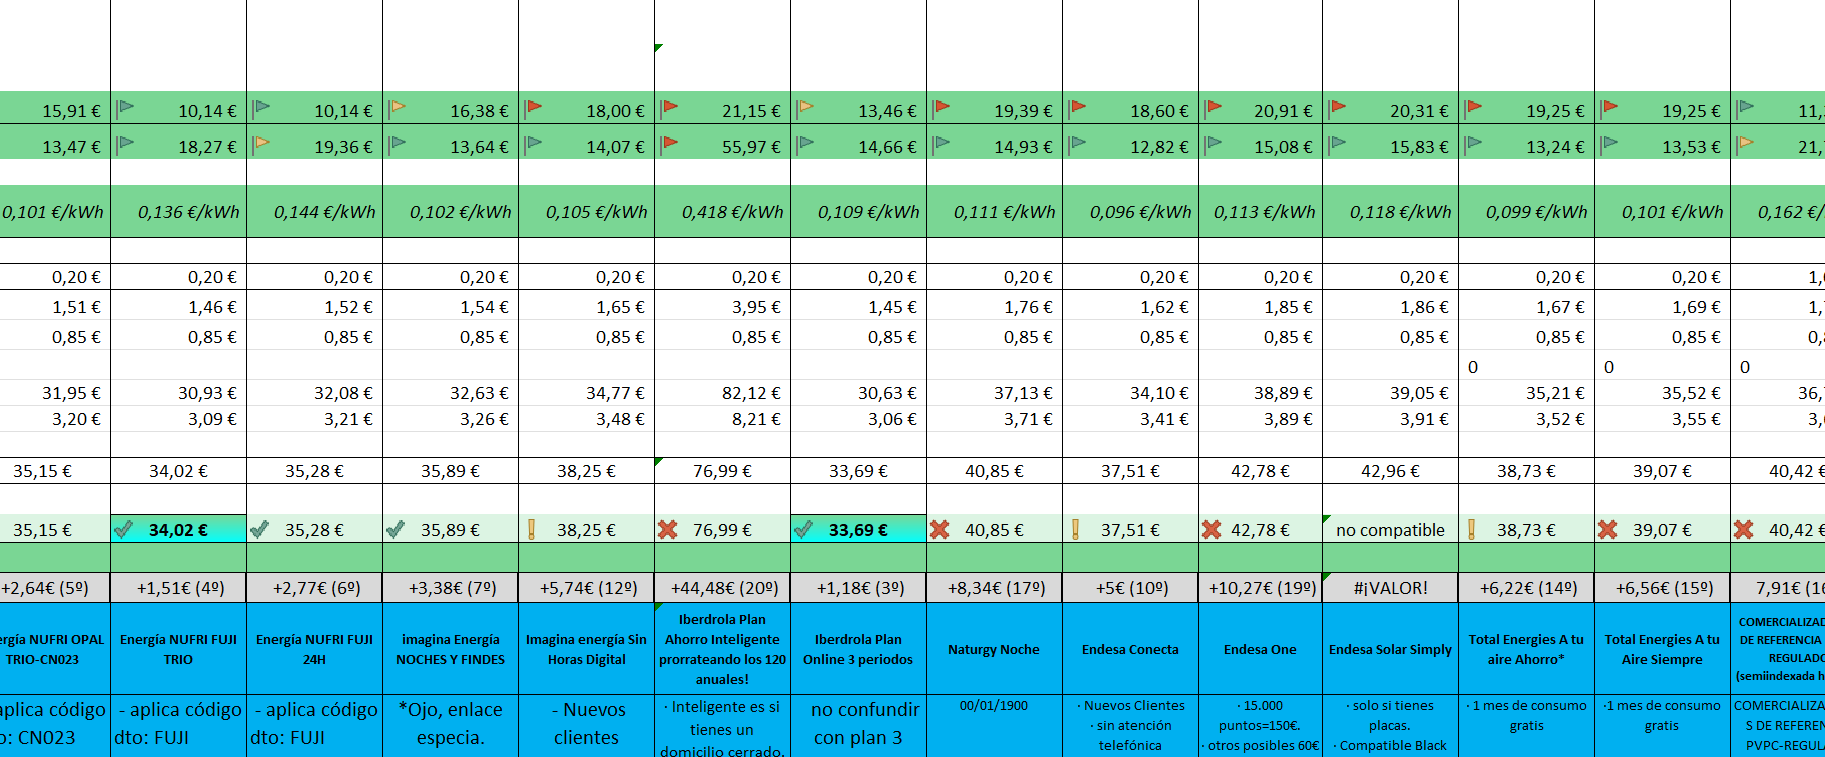Select the Iberdrola Plan Online 3 periodos cell
1825x757 pixels.
[x=859, y=649]
